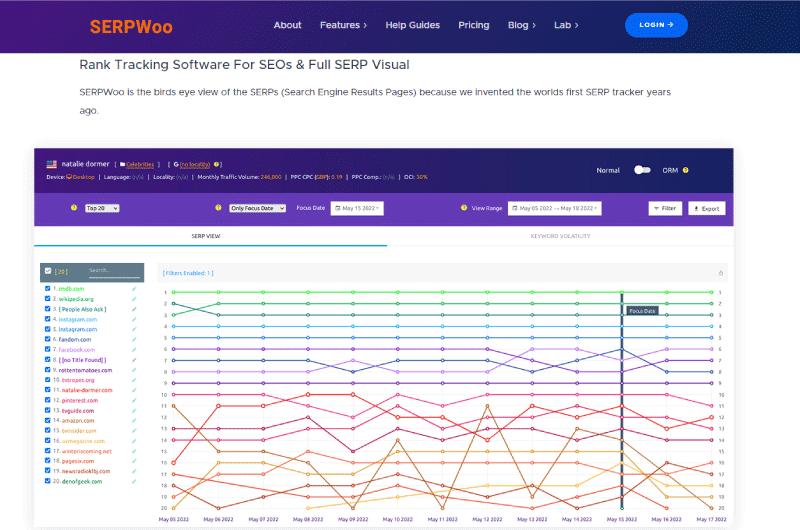Click the help icon after no locality

pos(216,164)
